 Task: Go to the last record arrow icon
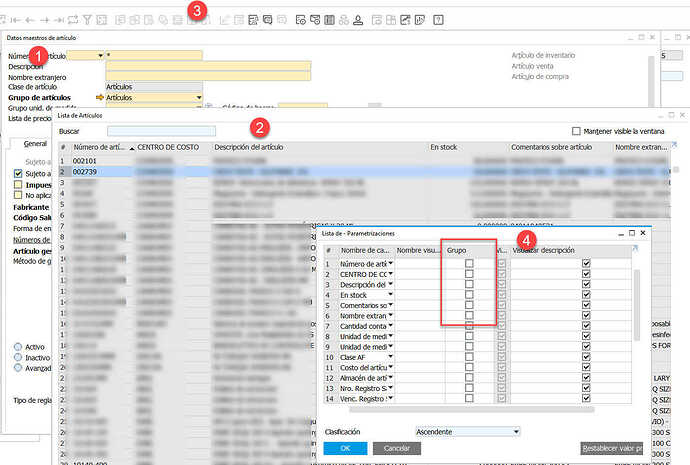point(60,19)
